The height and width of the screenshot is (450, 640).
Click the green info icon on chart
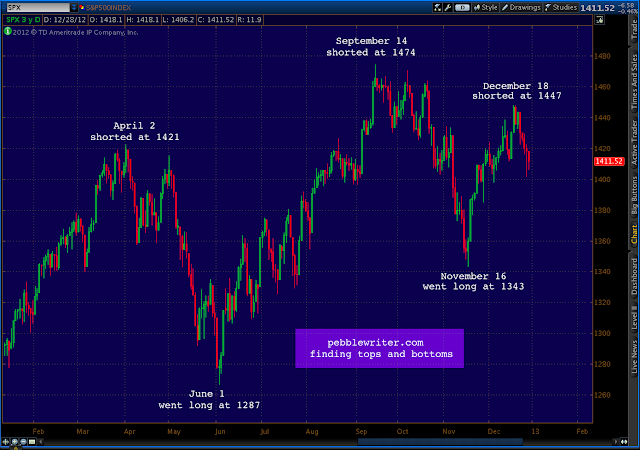tap(7, 31)
